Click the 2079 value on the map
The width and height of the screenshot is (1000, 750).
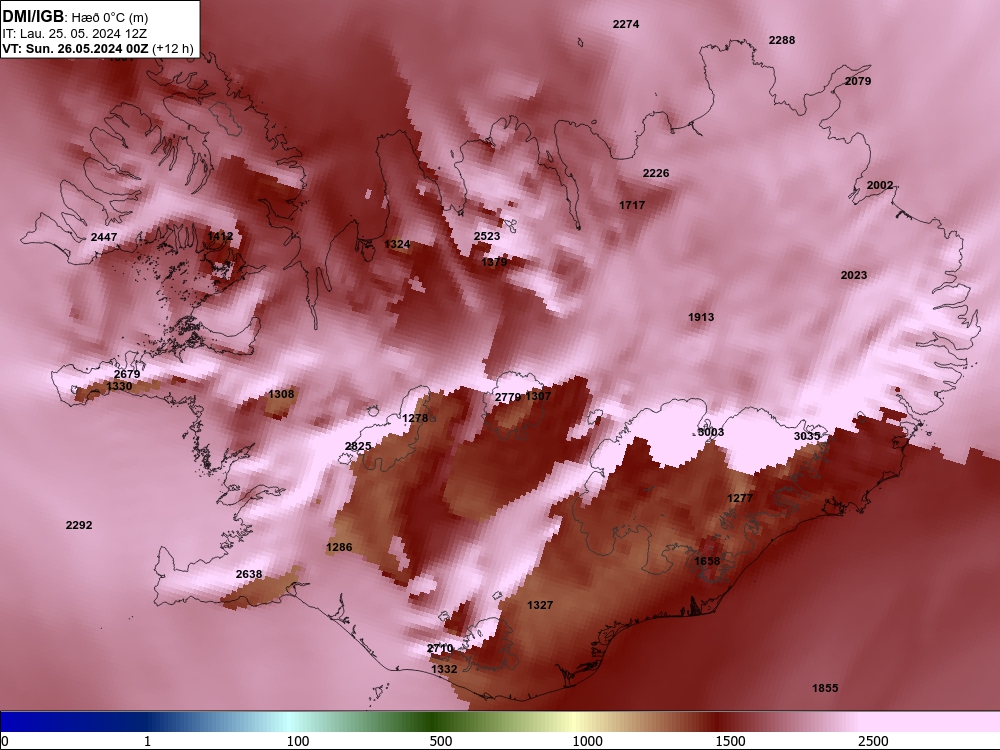click(x=858, y=81)
